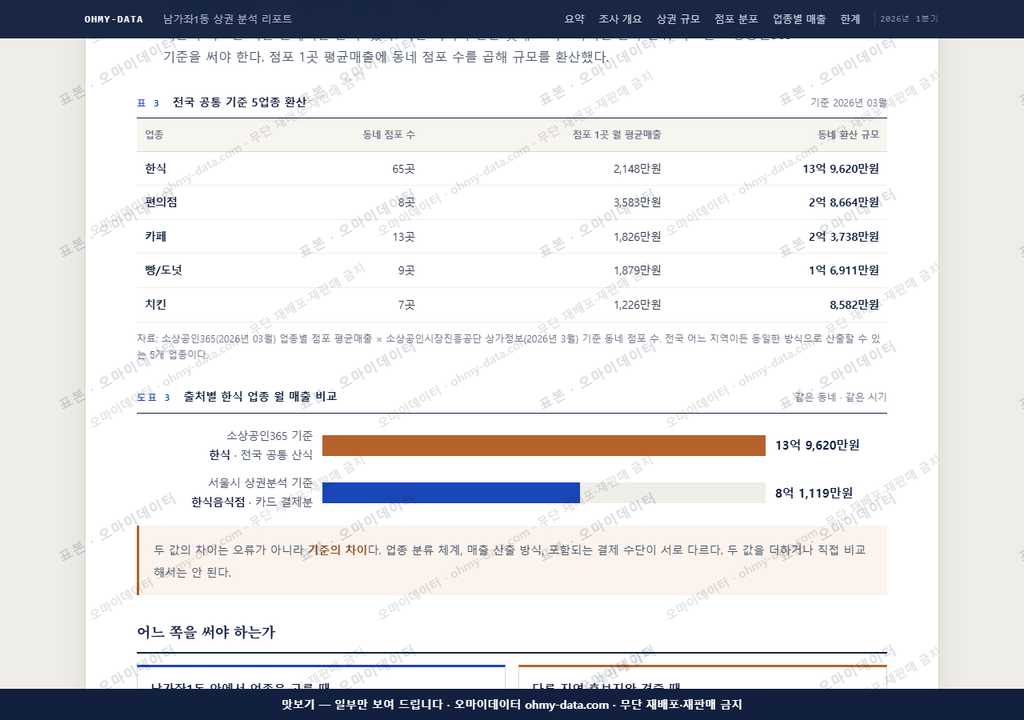Click the 업종 column header

pos(154,135)
